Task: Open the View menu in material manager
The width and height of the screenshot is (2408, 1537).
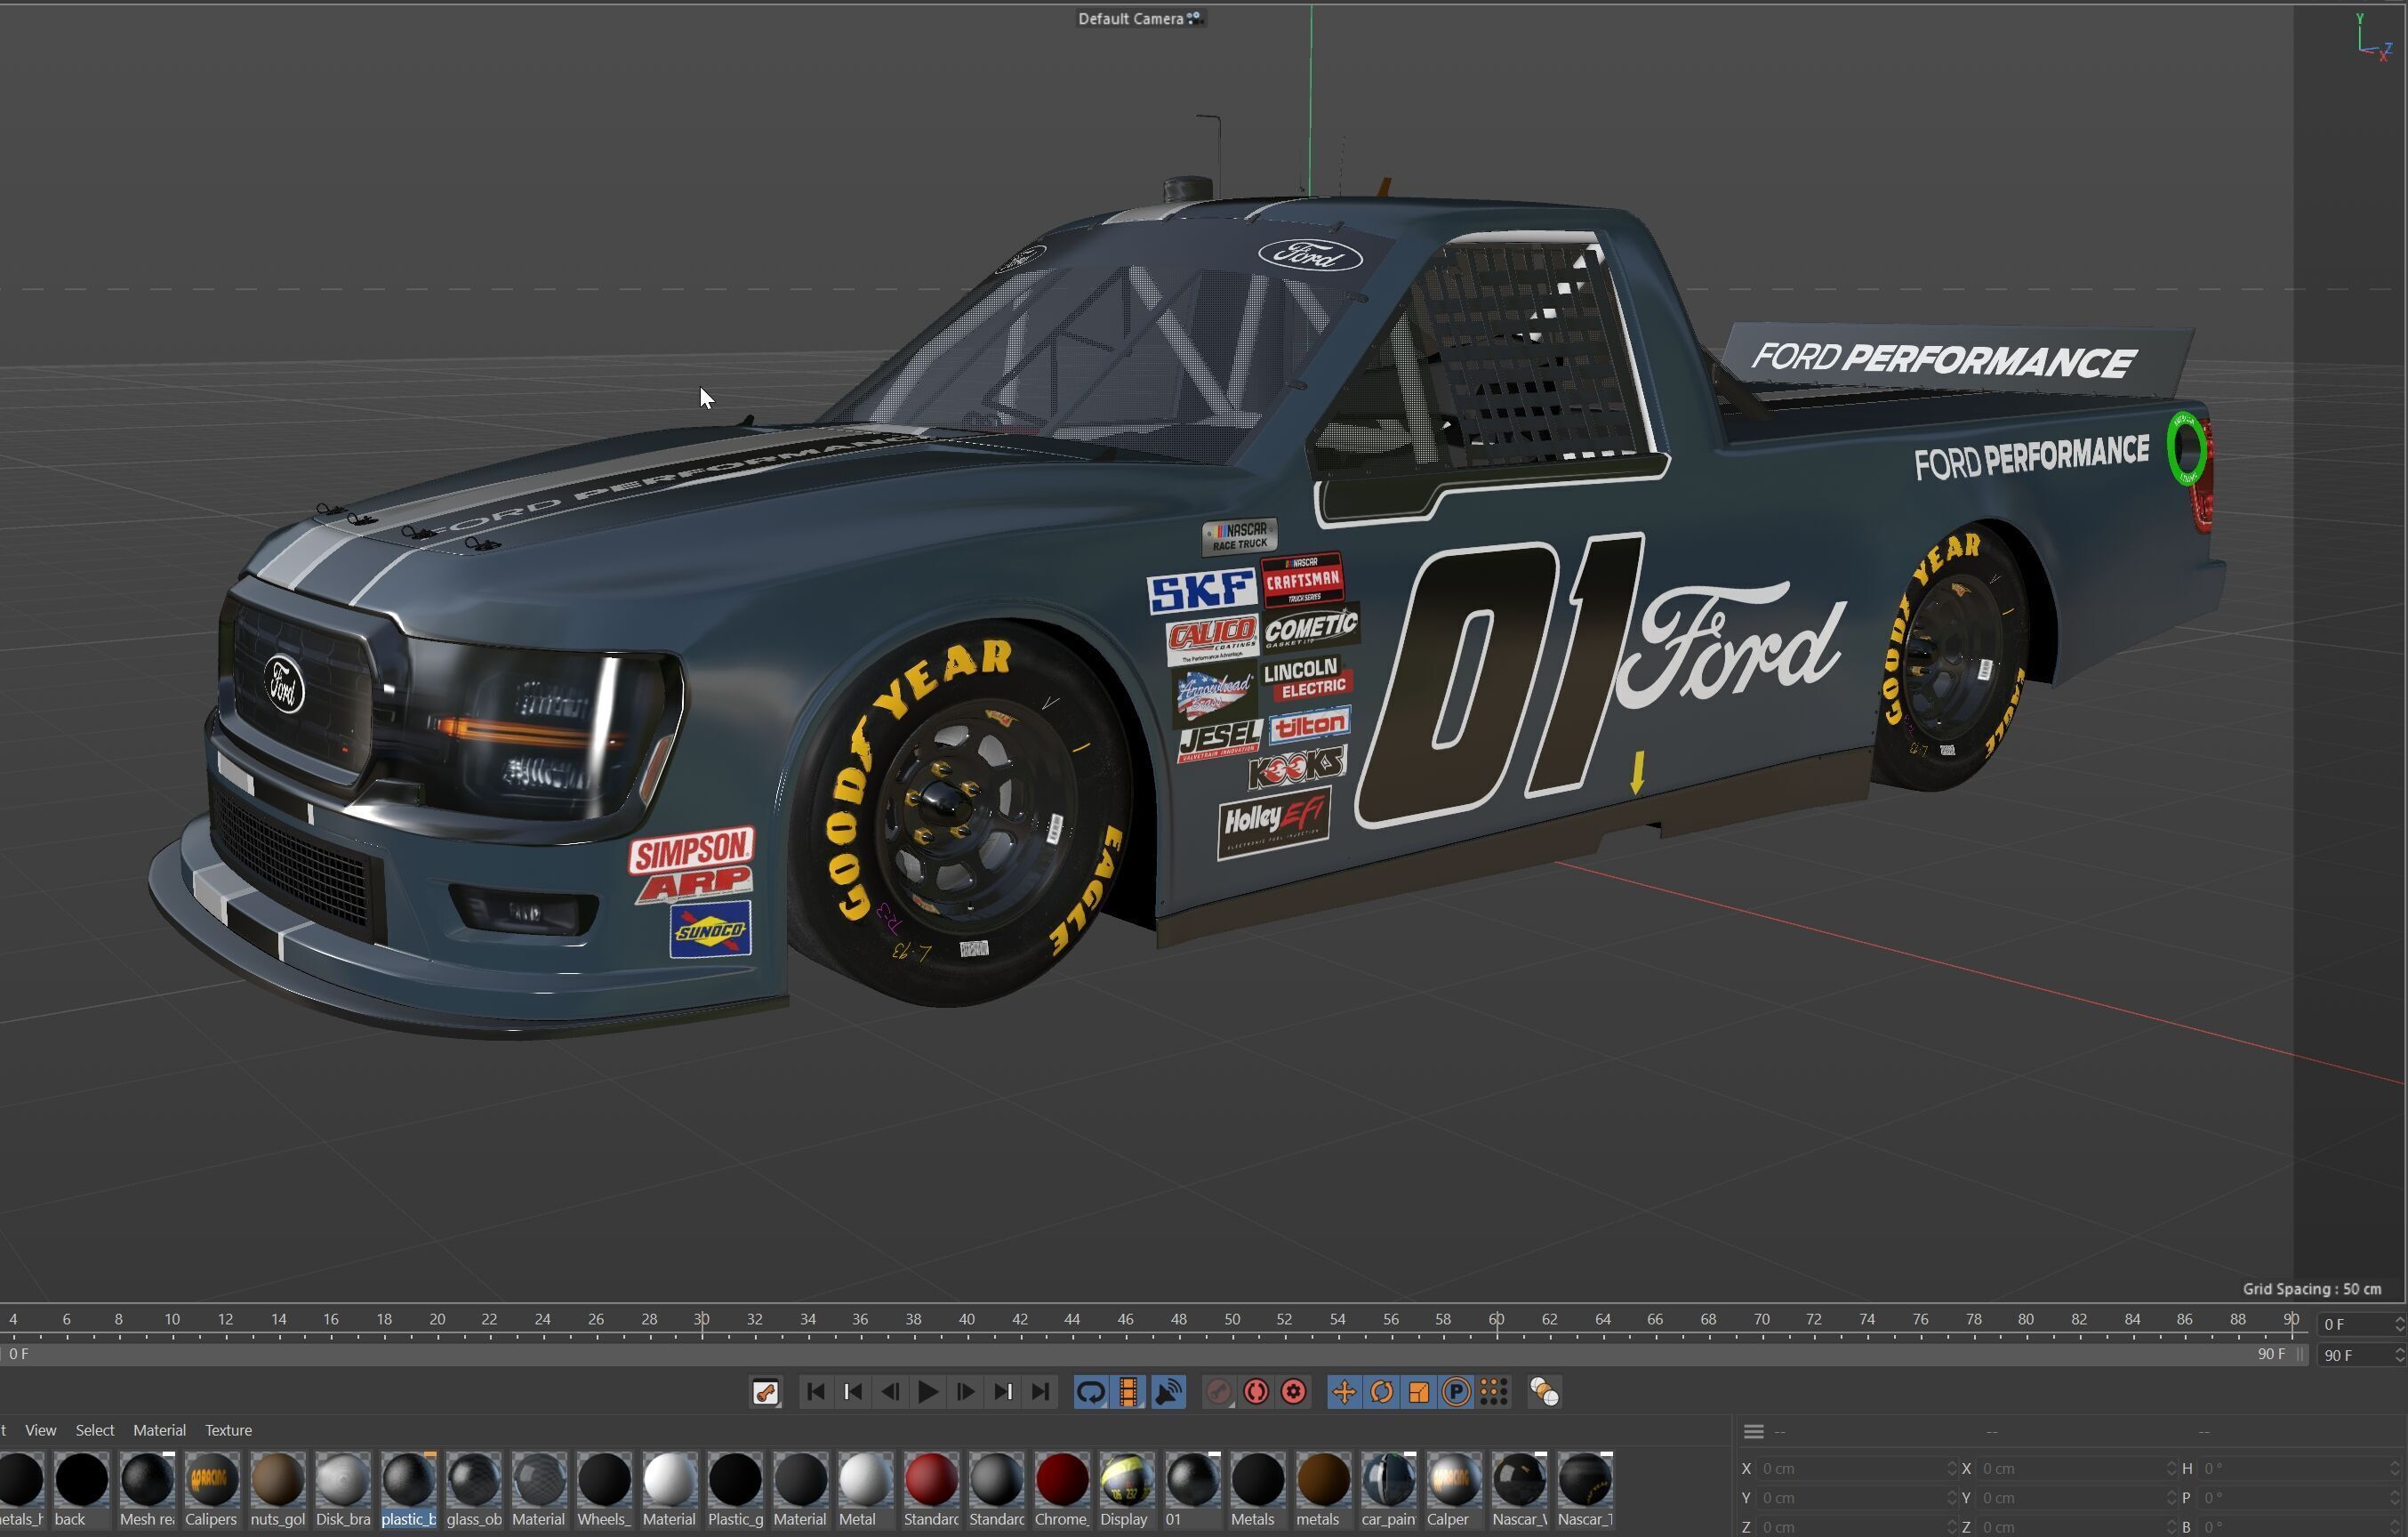Action: pos(40,1430)
